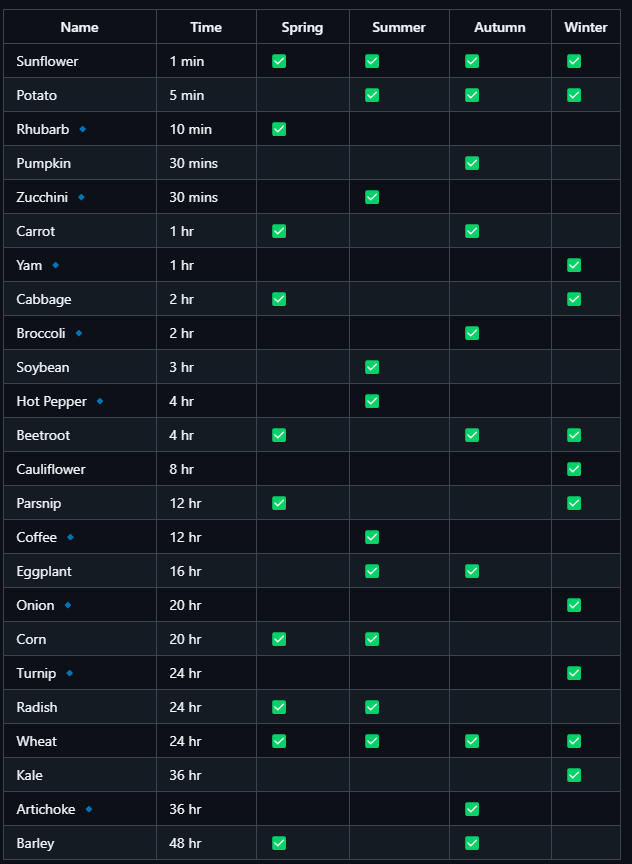Select the blue diamond marker next to Yam
This screenshot has height=864, width=632.
[x=56, y=265]
